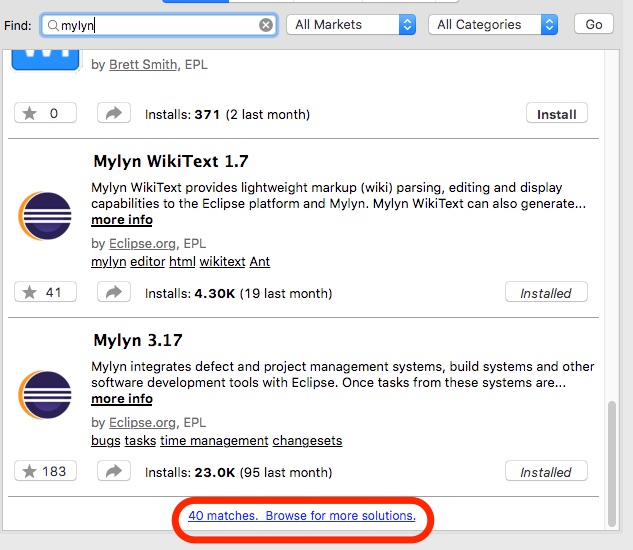Select the html tag
This screenshot has height=550, width=633.
point(182,262)
